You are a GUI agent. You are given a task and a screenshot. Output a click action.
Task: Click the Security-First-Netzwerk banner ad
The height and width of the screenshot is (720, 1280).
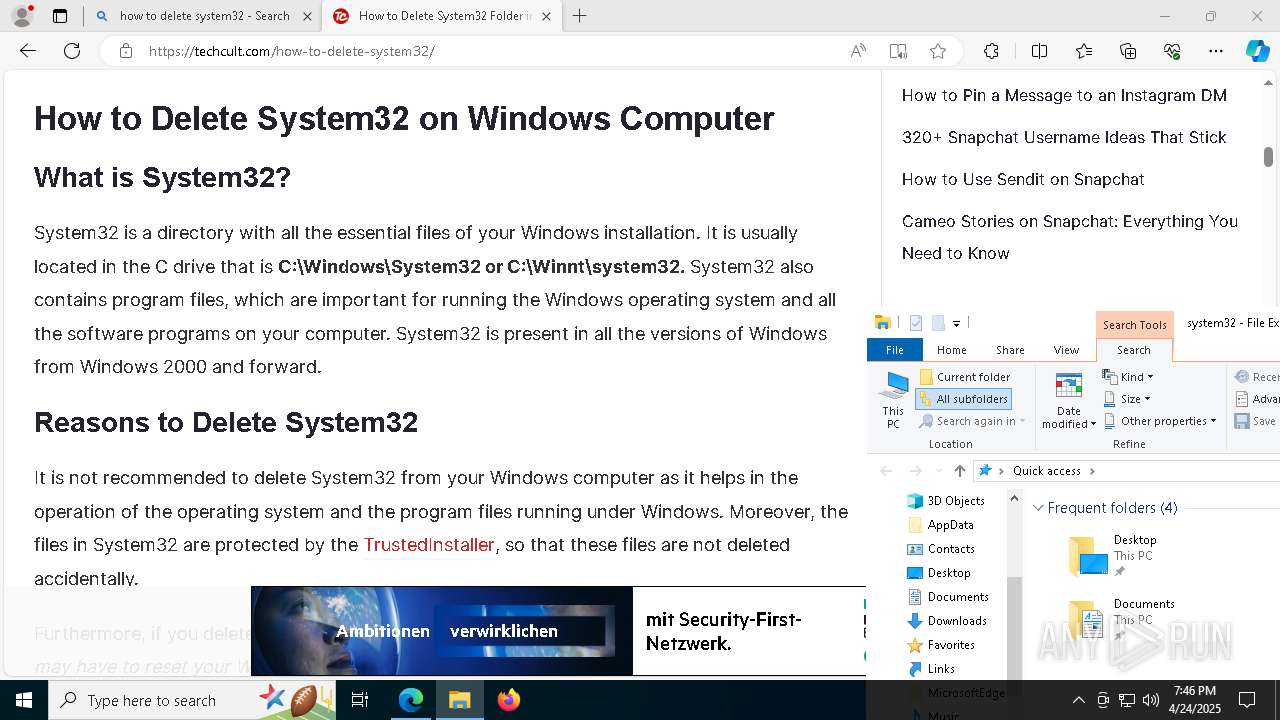pos(558,631)
